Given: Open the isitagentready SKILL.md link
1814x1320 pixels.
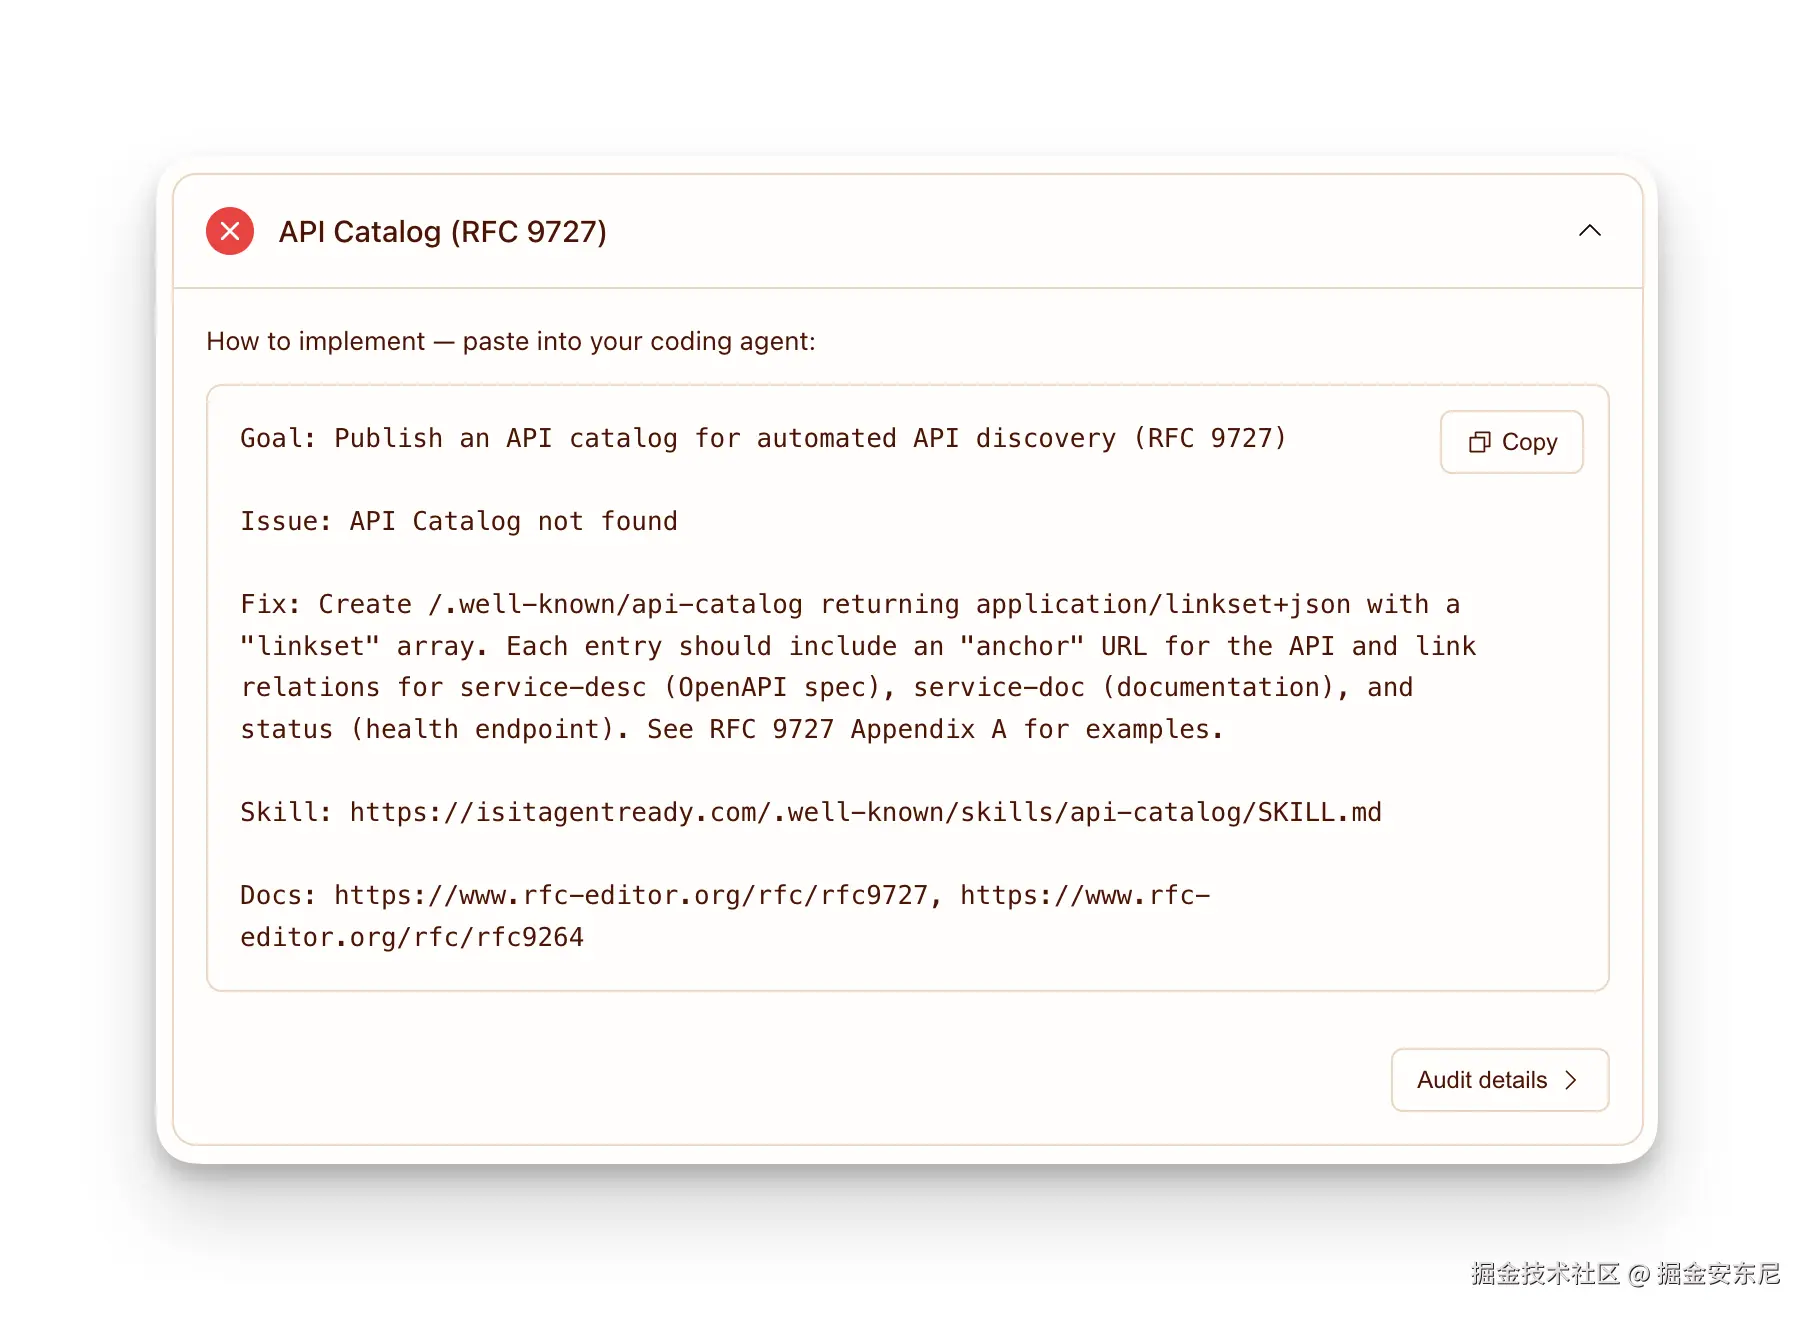Looking at the screenshot, I should coord(865,812).
